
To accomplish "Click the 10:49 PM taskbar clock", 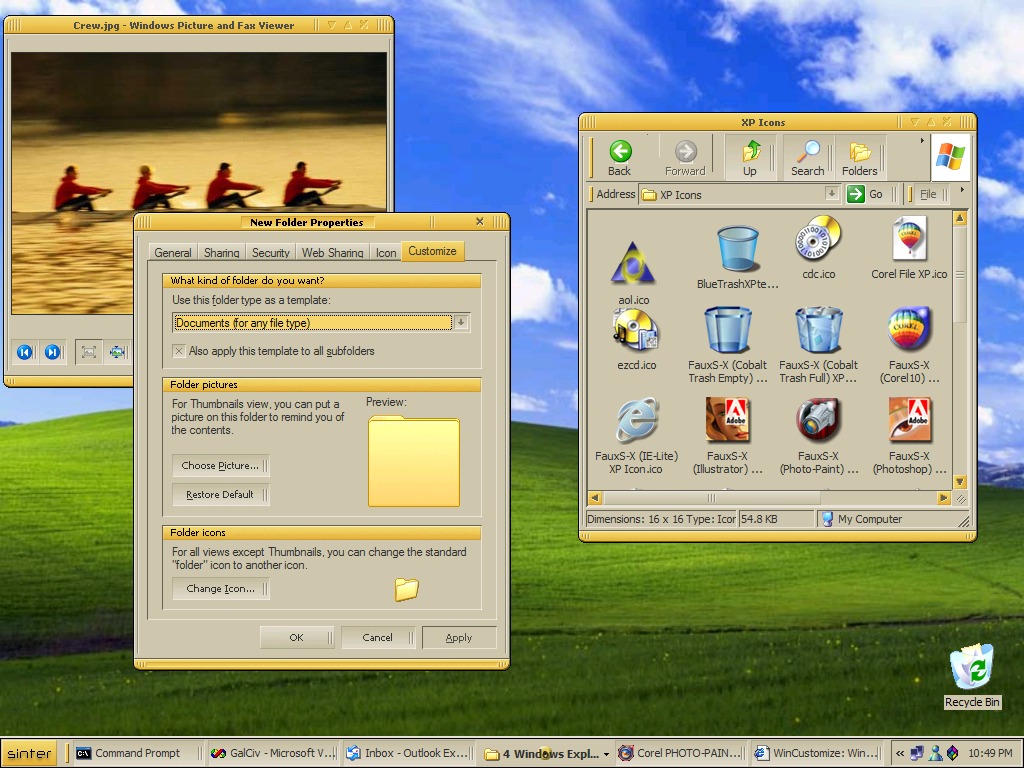I will pos(991,753).
